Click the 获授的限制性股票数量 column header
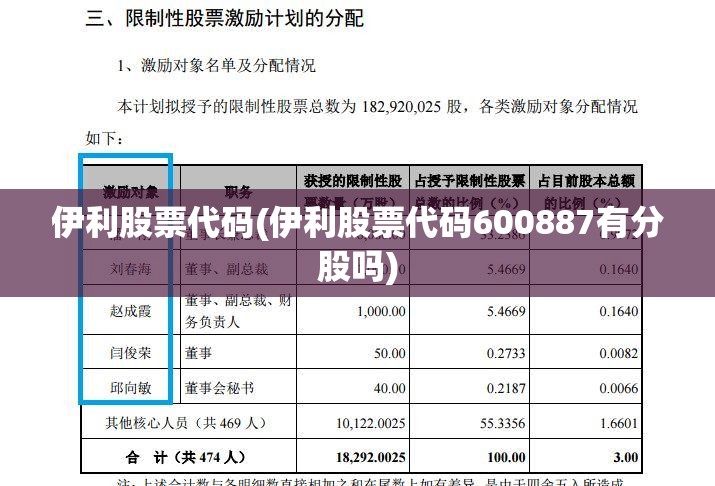This screenshot has height=486, width=715. 353,191
